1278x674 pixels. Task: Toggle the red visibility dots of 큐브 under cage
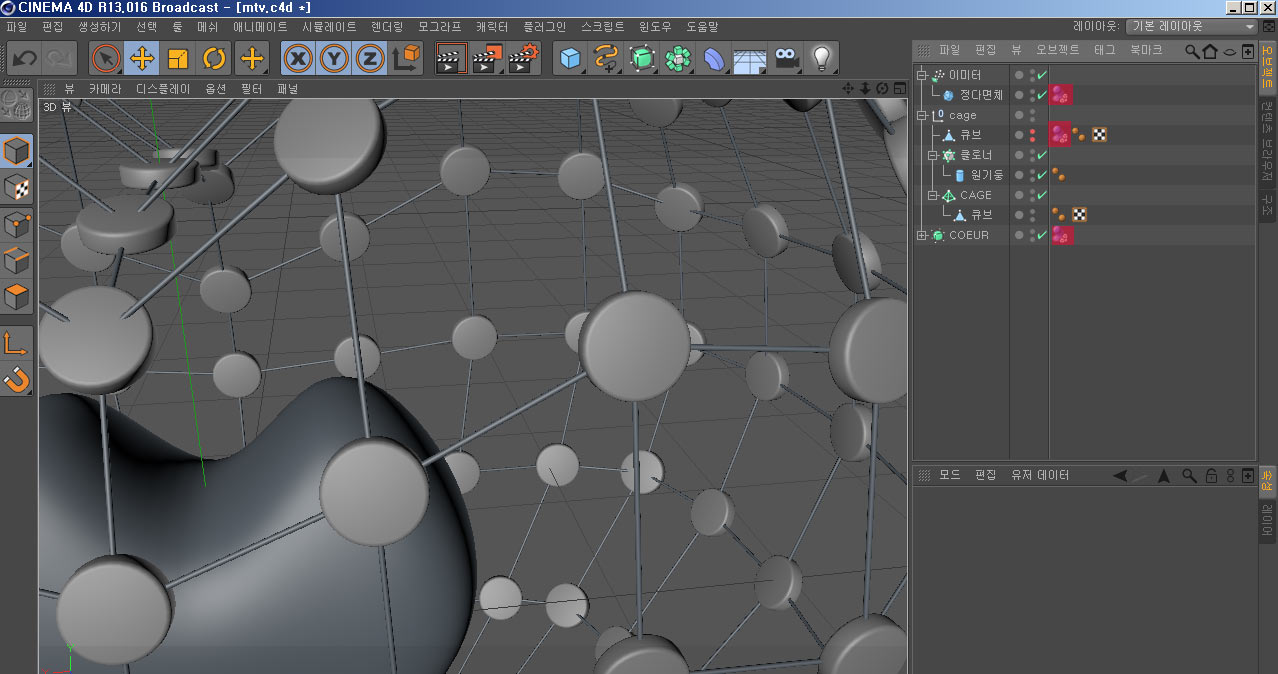1031,135
